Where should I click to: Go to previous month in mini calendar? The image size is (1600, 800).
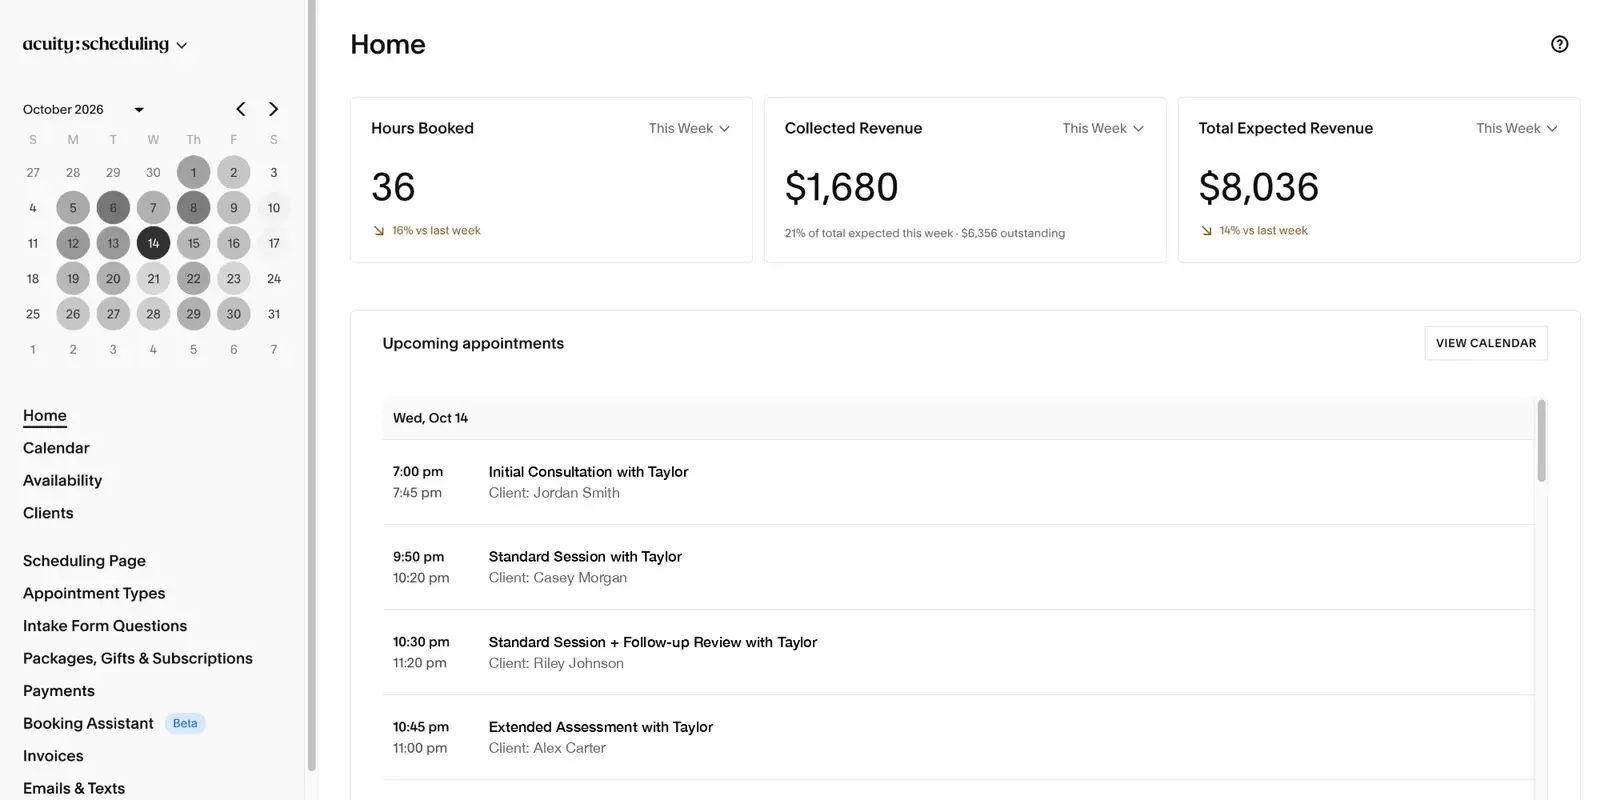click(241, 109)
